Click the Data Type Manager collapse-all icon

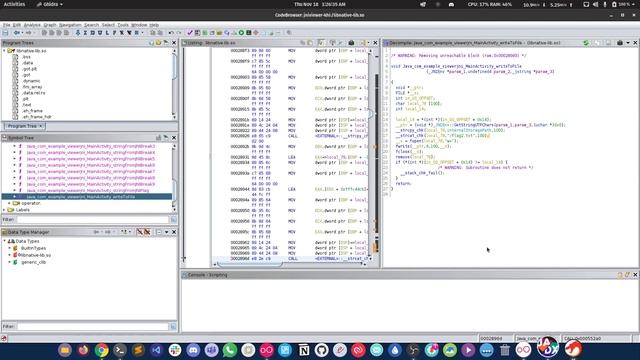[159, 232]
